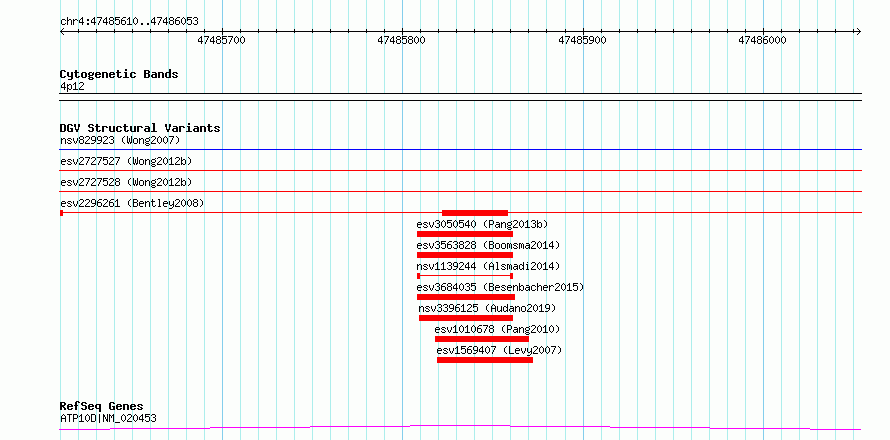Click the 47485900 ruler position label
Image resolution: width=890 pixels, height=440 pixels.
[x=582, y=40]
